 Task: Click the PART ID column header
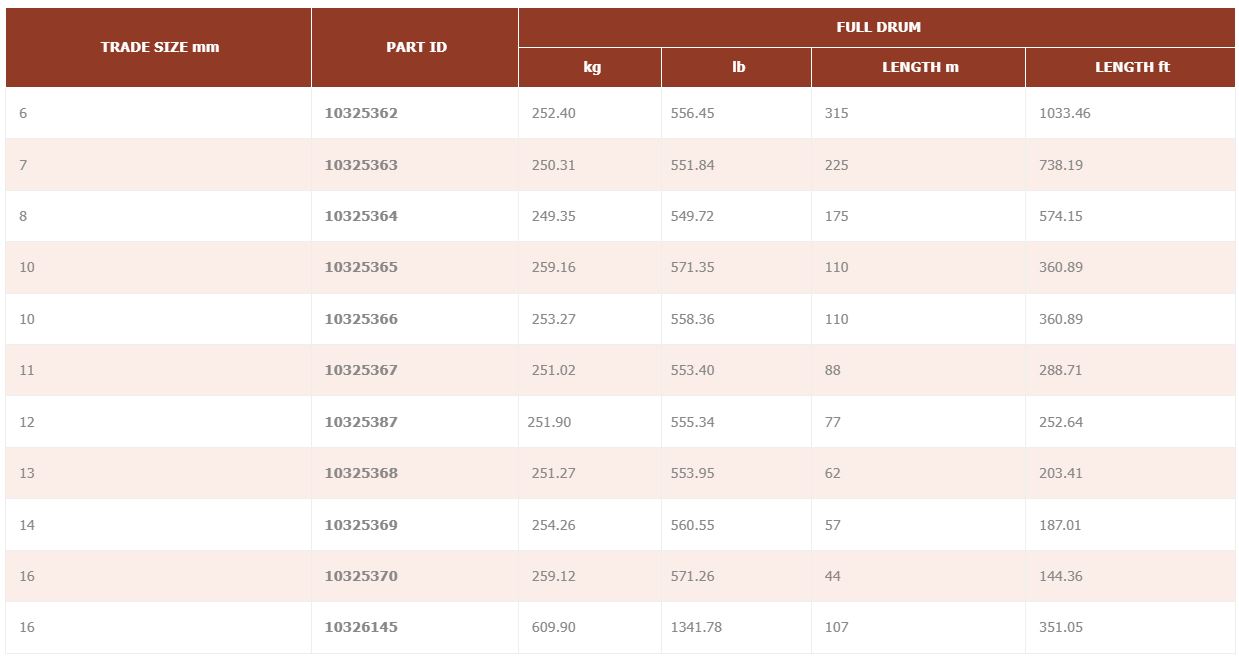pos(416,47)
